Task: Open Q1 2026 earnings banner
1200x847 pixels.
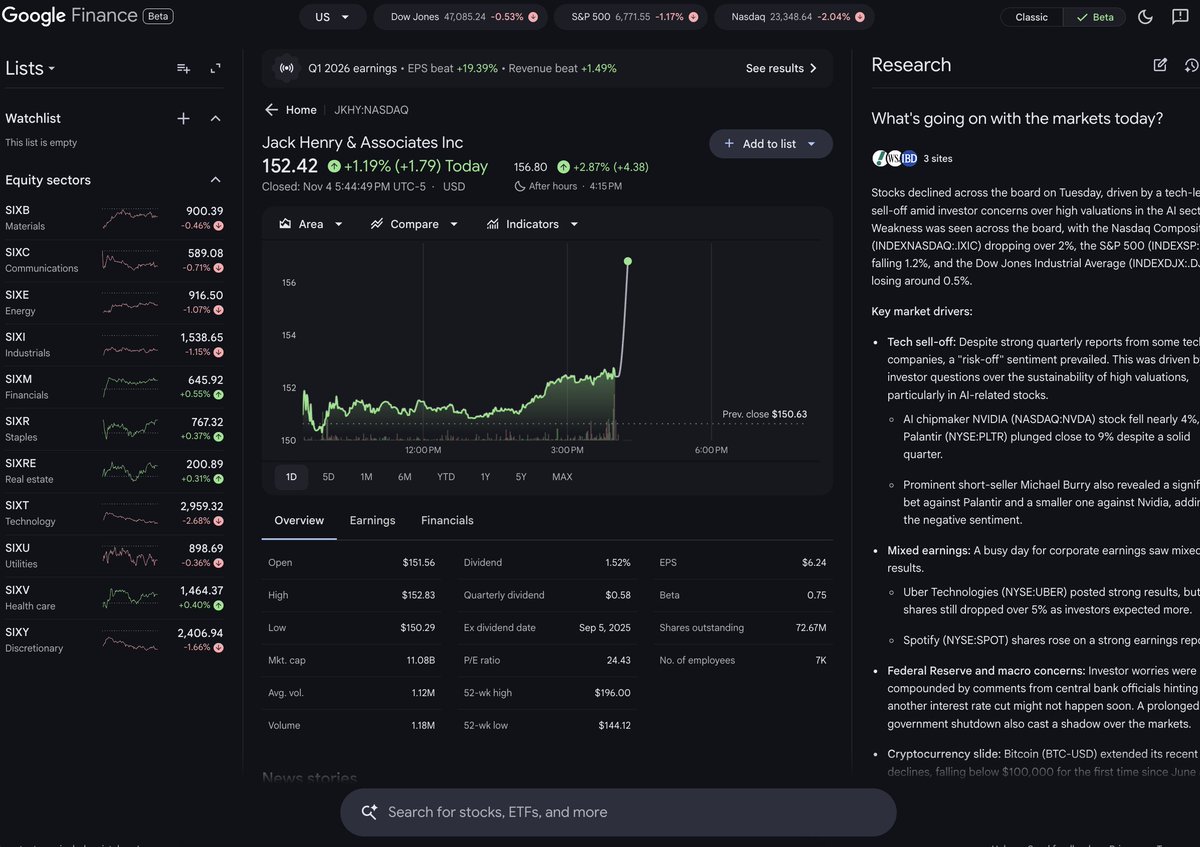Action: [x=547, y=69]
